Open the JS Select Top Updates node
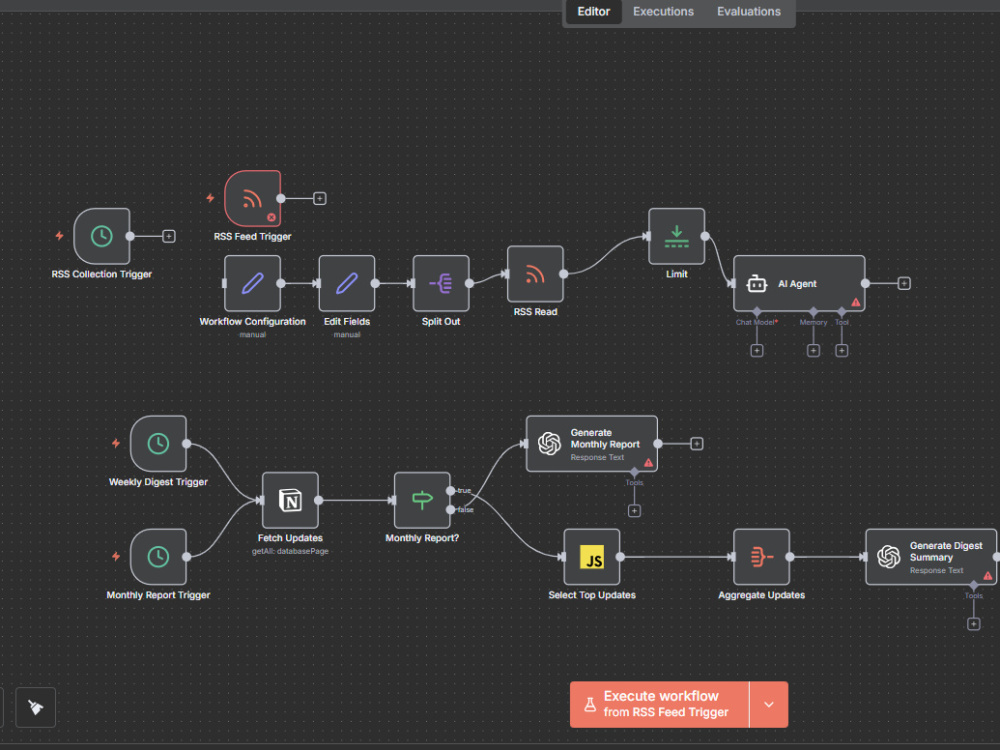 (592, 557)
